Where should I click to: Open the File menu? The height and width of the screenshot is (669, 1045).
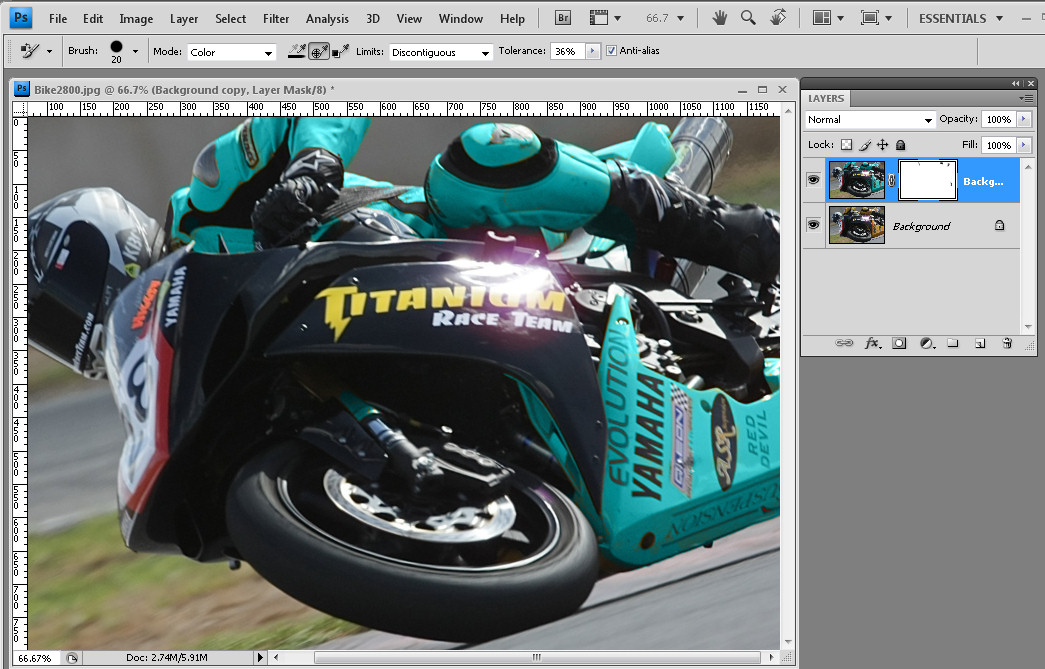[x=58, y=19]
